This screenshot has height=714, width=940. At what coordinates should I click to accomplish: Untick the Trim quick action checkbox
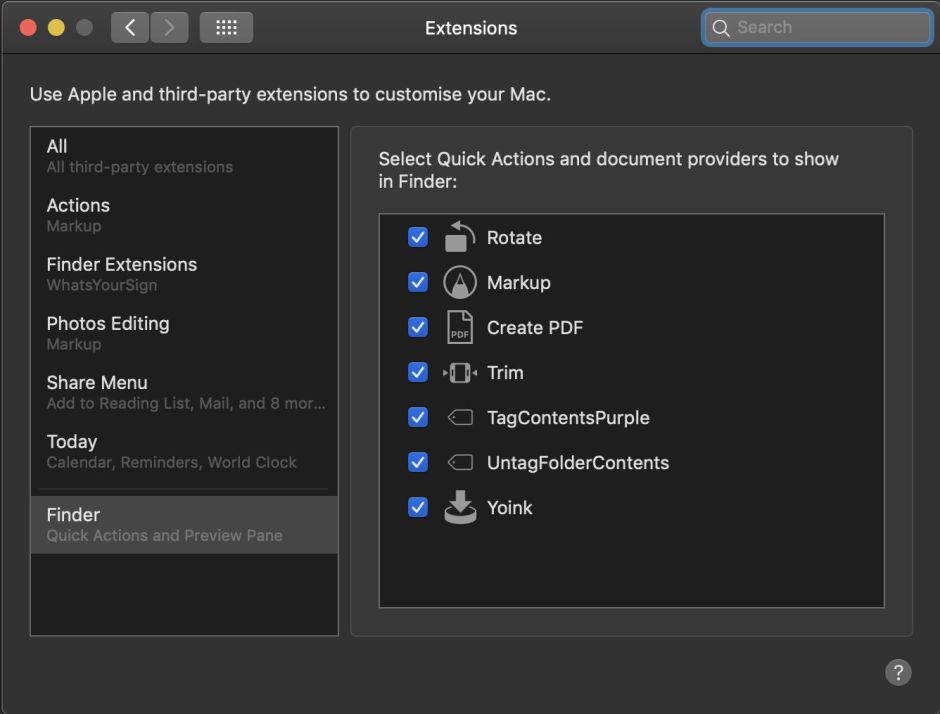(418, 372)
